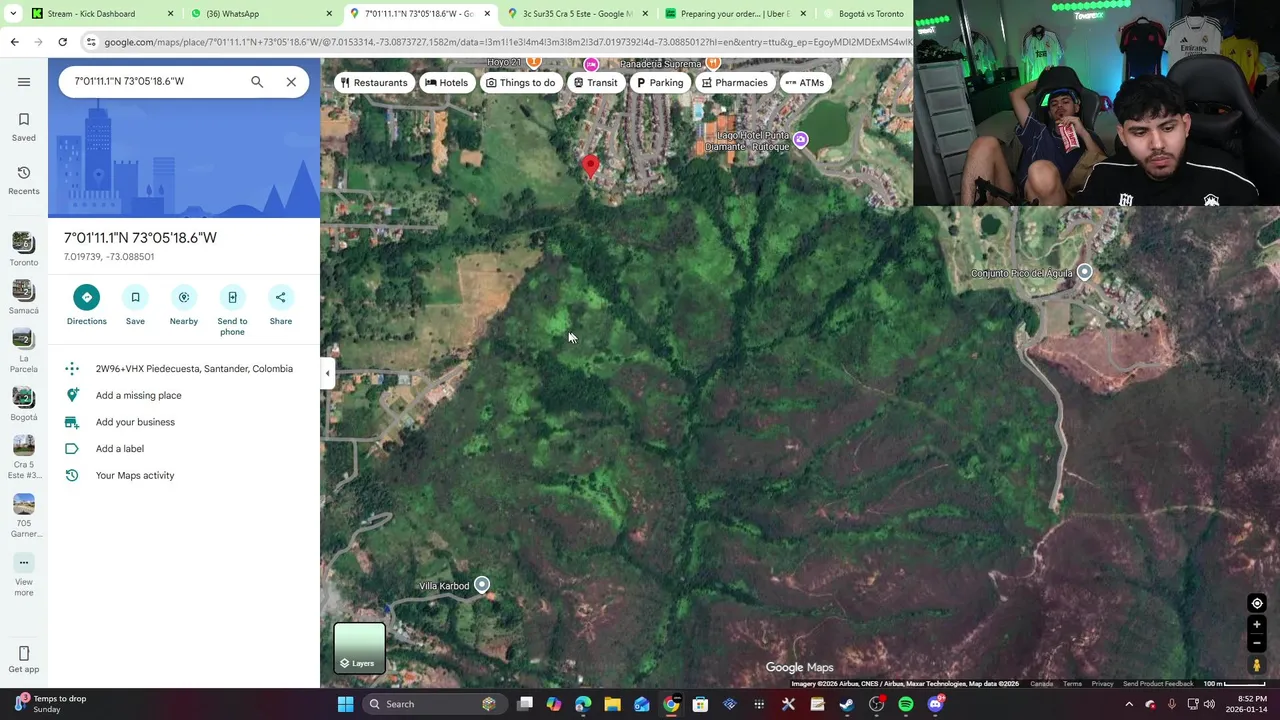Clear the coordinates search with X
The image size is (1280, 720).
[291, 82]
